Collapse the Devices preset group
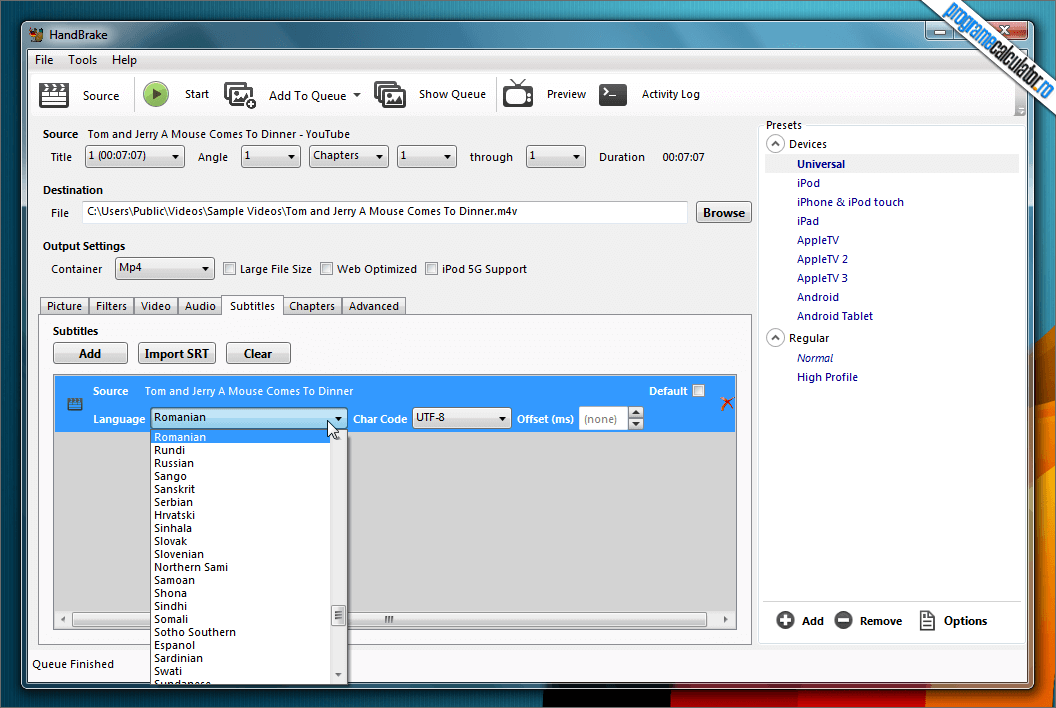 click(775, 144)
